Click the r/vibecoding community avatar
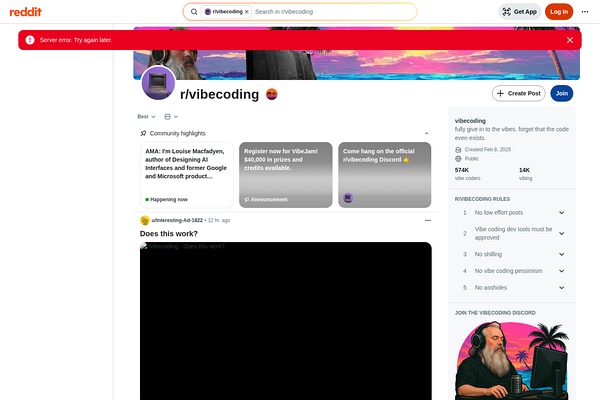This screenshot has width=600, height=400. click(158, 84)
